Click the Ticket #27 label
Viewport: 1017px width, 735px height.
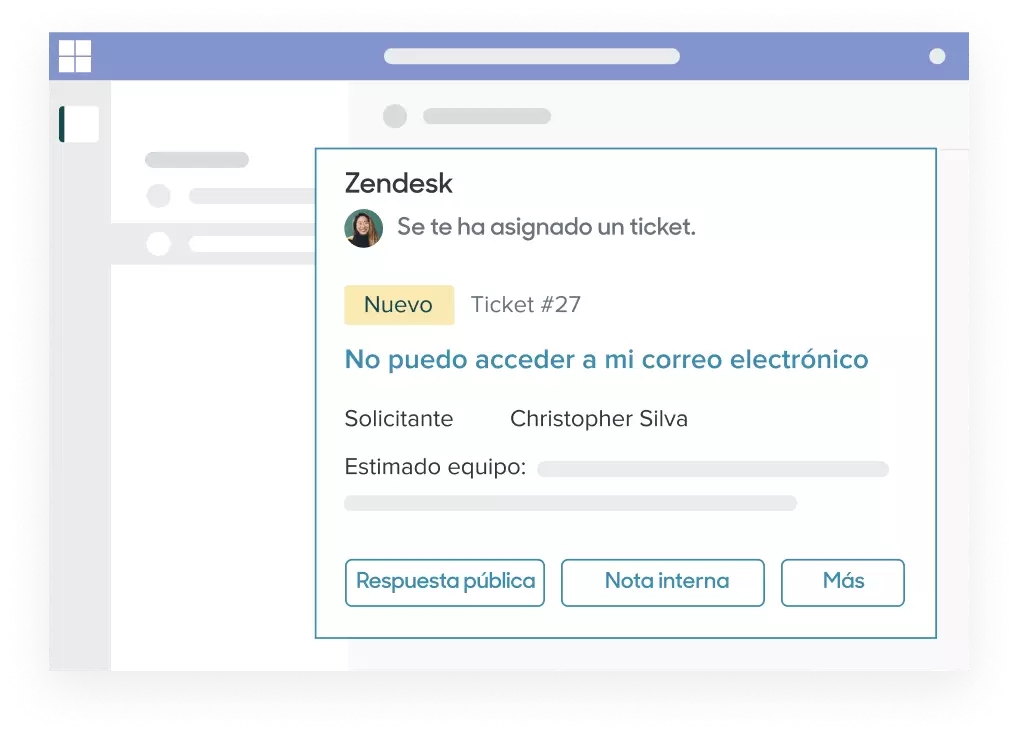click(525, 305)
